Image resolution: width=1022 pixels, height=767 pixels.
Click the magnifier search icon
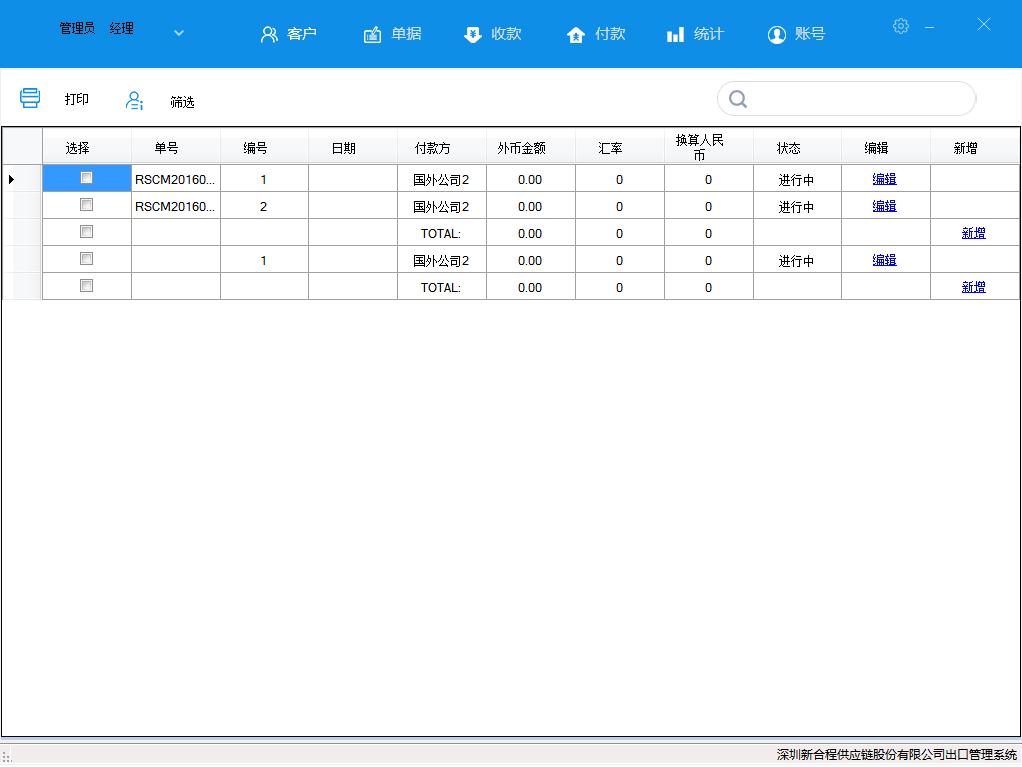coord(738,99)
